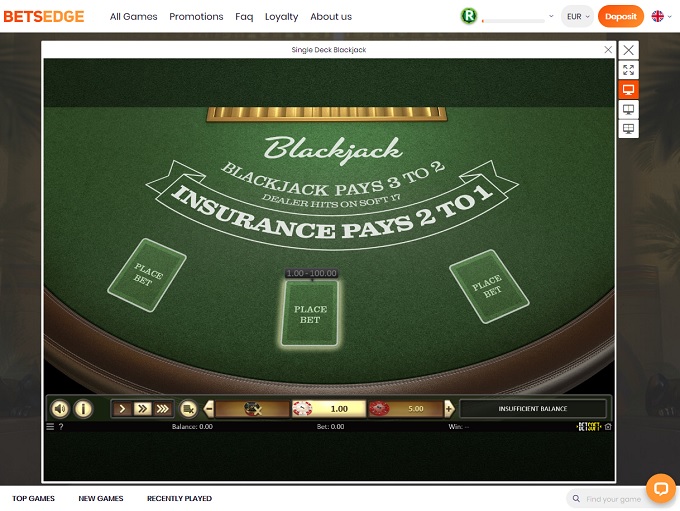Viewport: 680px width, 511px height.
Task: Select the single-screen layout icon
Action: pos(628,90)
